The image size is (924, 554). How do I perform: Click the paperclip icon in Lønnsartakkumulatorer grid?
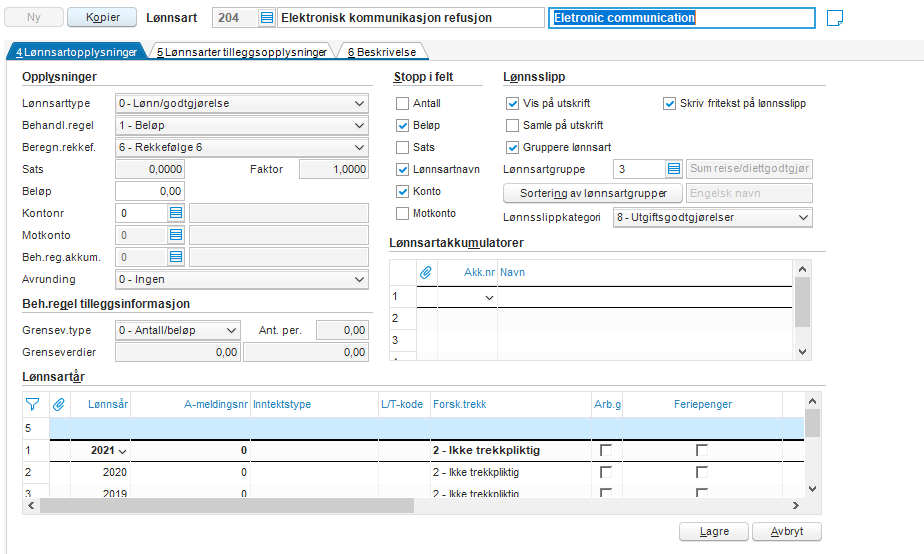pos(425,271)
